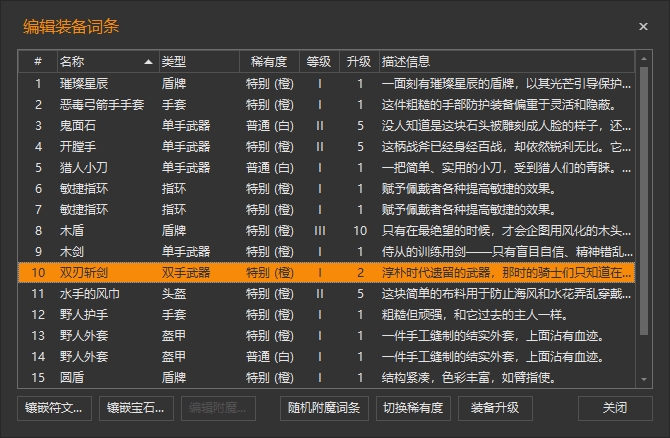This screenshot has width=670, height=438.
Task: Select the 猎人小刀 item
Action: click(x=84, y=168)
